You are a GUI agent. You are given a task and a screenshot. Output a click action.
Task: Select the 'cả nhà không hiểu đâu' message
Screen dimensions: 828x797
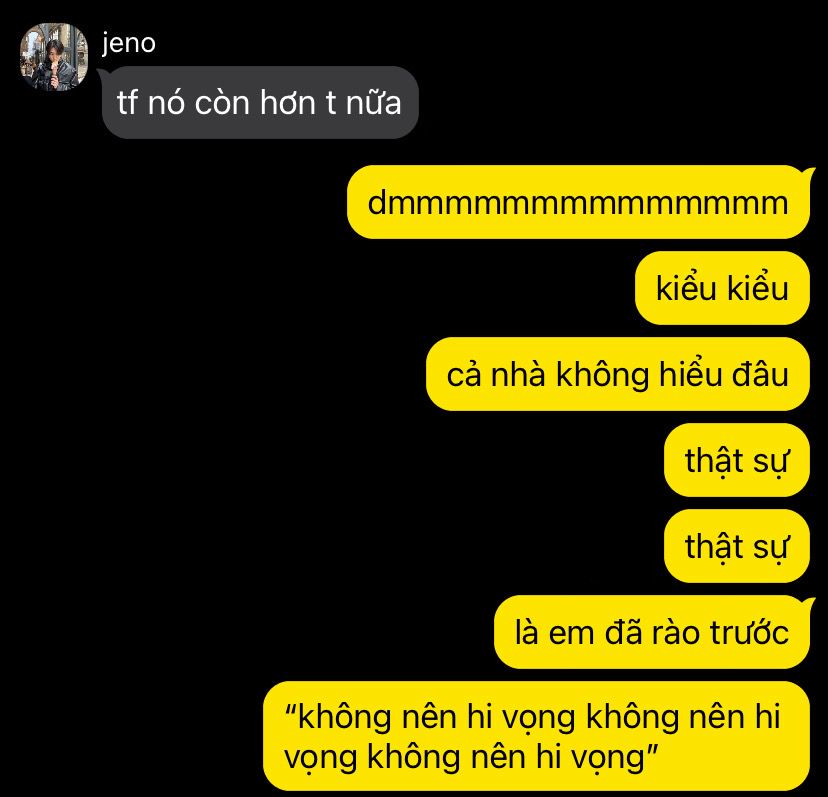tap(618, 374)
